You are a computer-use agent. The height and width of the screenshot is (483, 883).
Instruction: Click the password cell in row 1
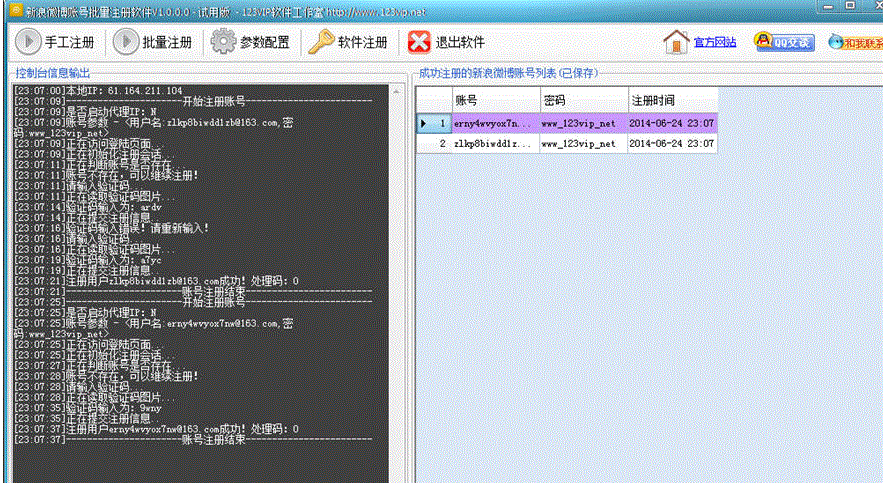coord(584,123)
